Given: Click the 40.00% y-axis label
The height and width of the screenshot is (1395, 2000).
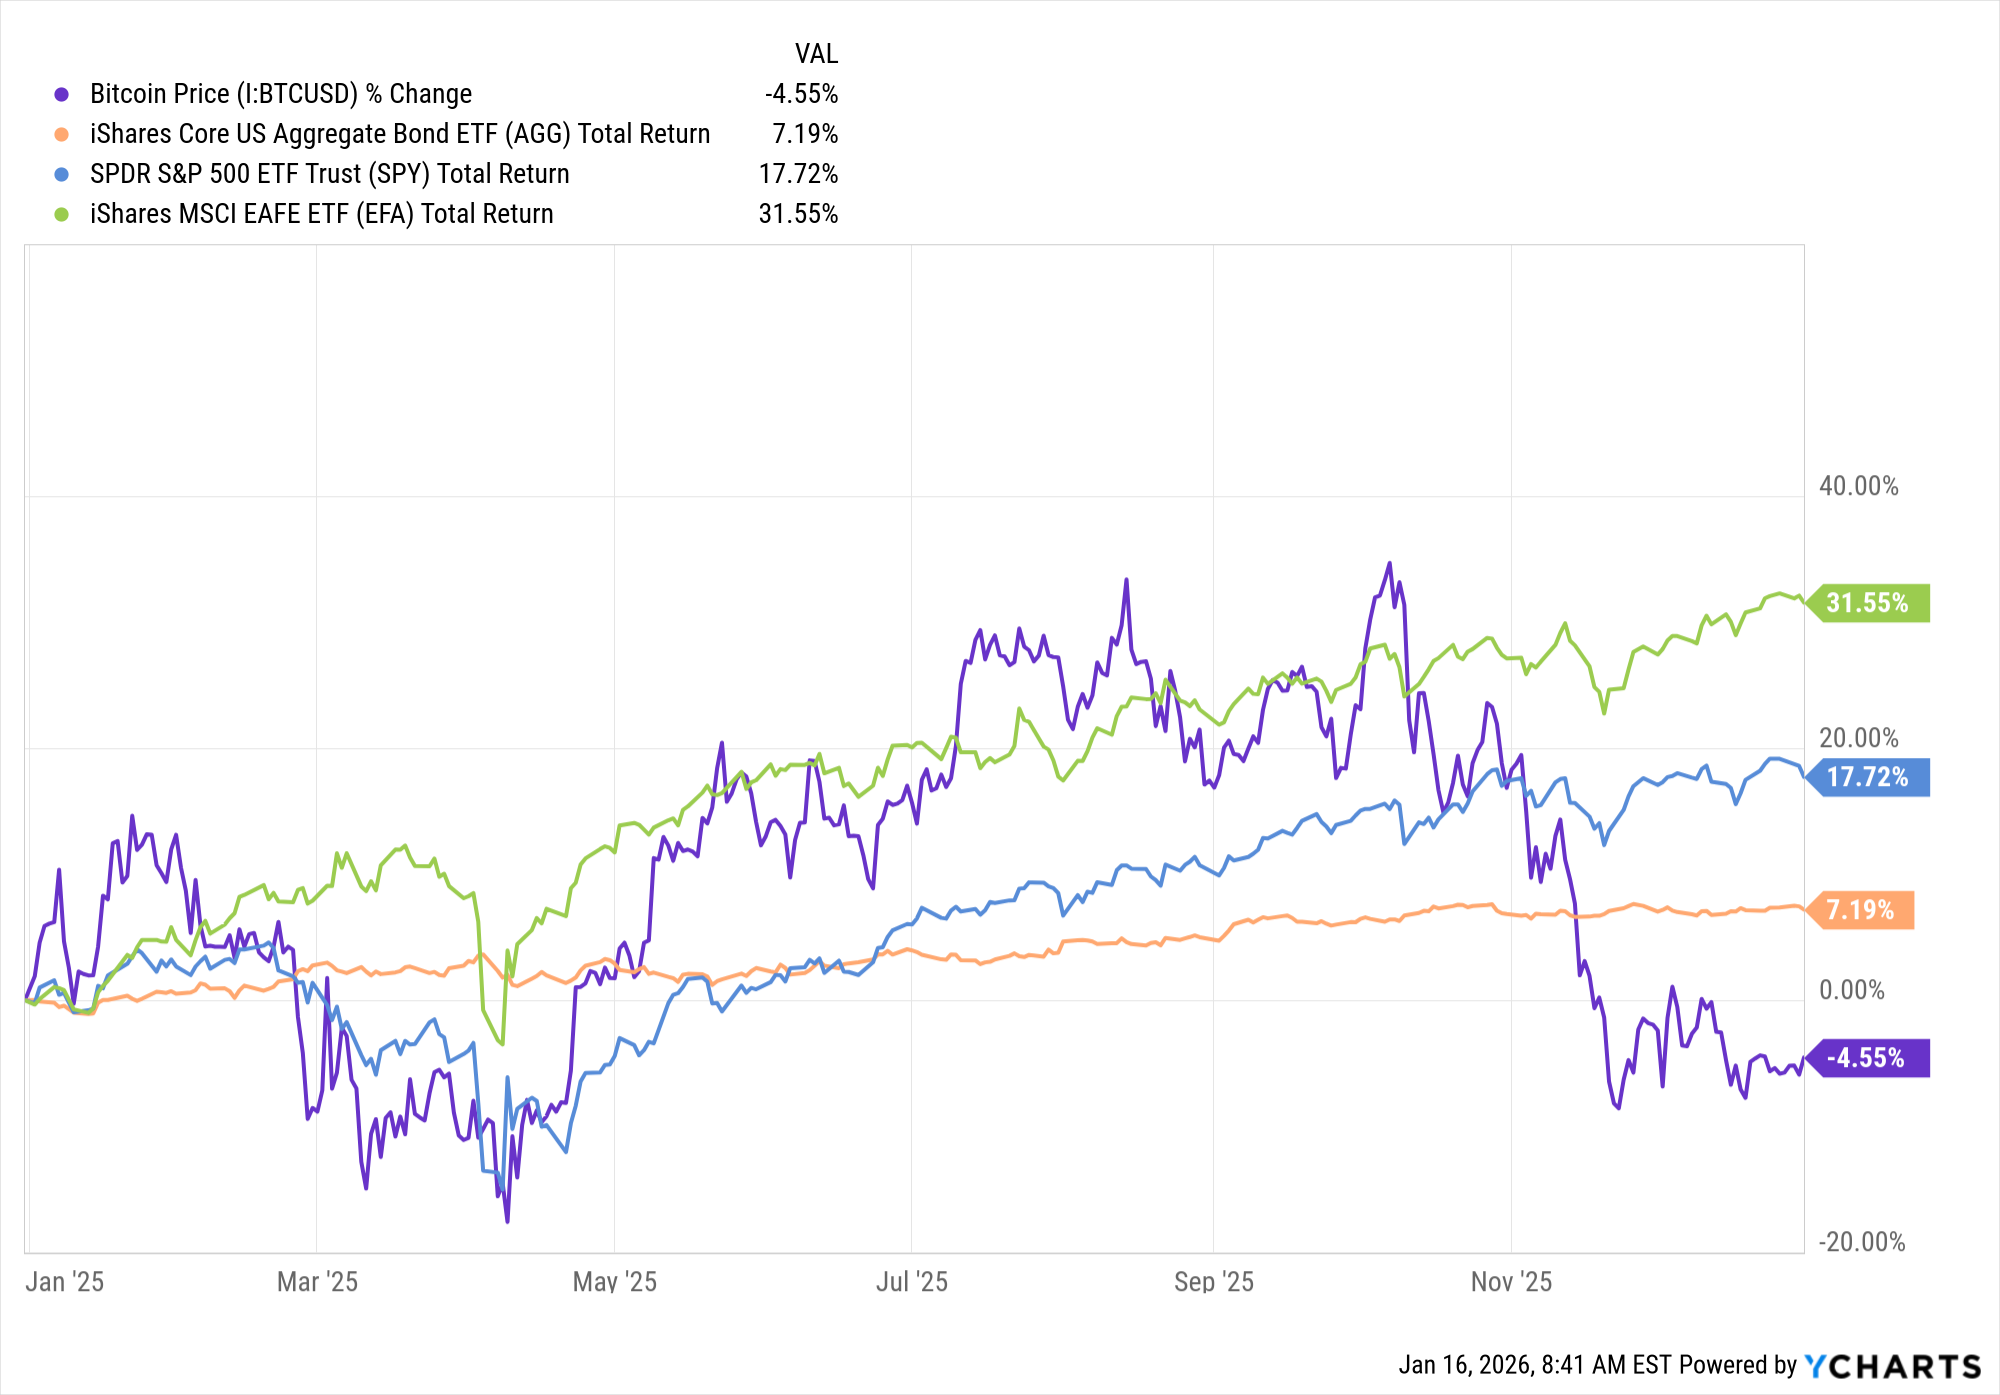Looking at the screenshot, I should pos(1858,486).
